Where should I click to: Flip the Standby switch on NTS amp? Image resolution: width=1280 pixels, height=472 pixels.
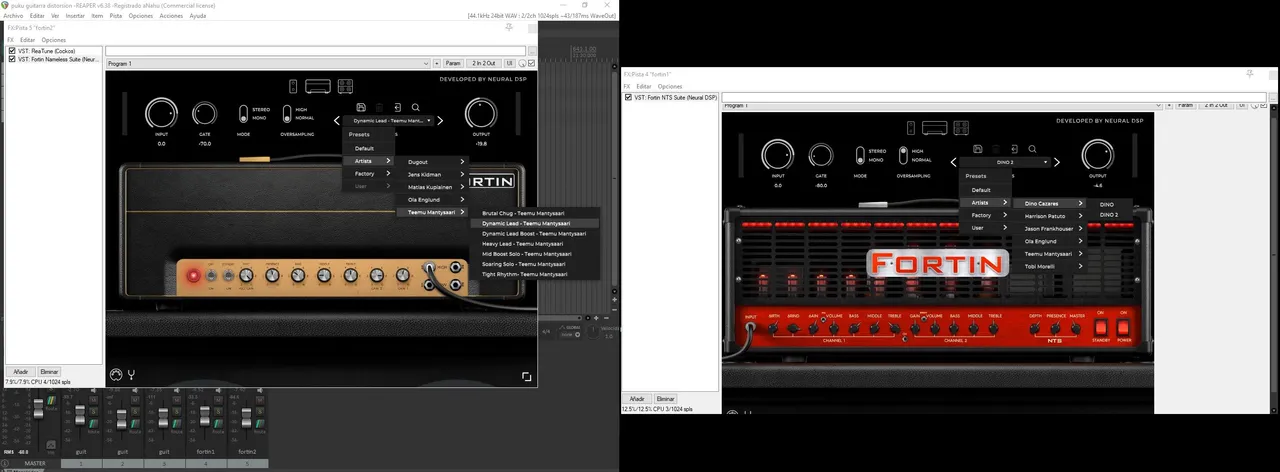point(1101,325)
